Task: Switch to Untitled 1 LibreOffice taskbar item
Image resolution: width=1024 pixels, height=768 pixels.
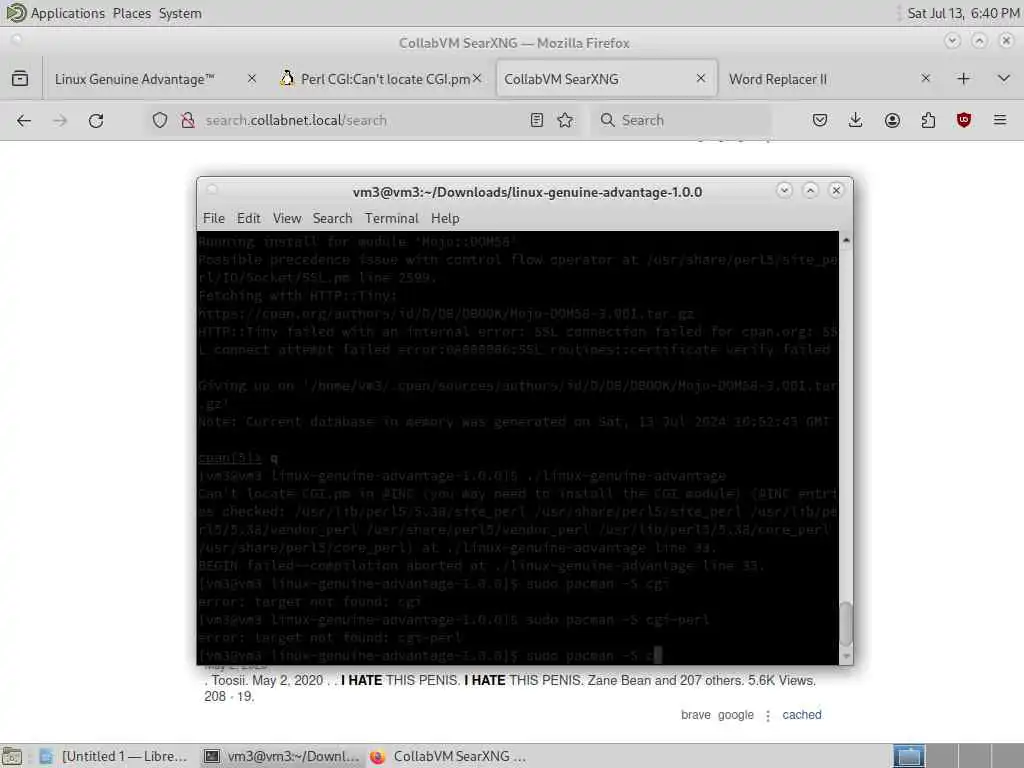Action: click(112, 756)
